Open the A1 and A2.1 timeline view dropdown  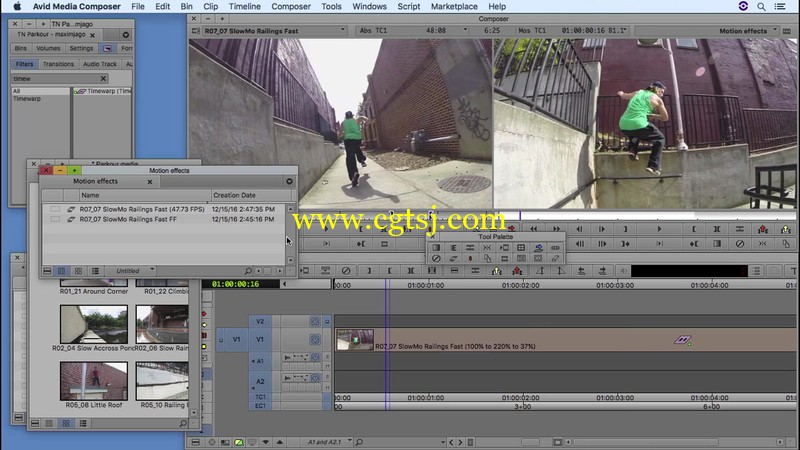click(349, 442)
